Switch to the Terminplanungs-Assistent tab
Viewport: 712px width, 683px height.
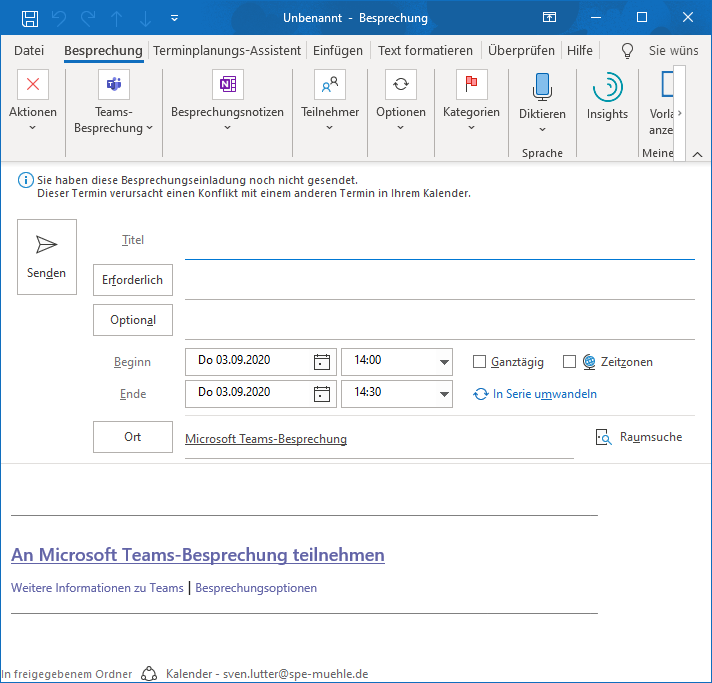click(227, 50)
